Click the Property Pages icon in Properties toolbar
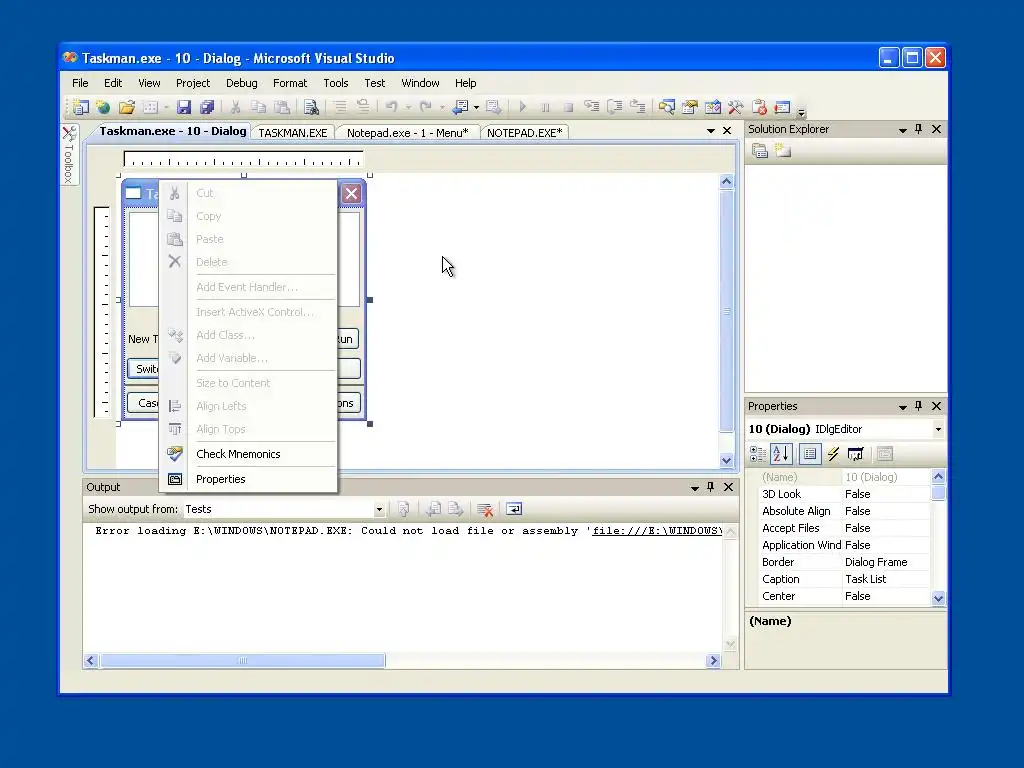Screen dimensions: 1024x768 pos(885,454)
